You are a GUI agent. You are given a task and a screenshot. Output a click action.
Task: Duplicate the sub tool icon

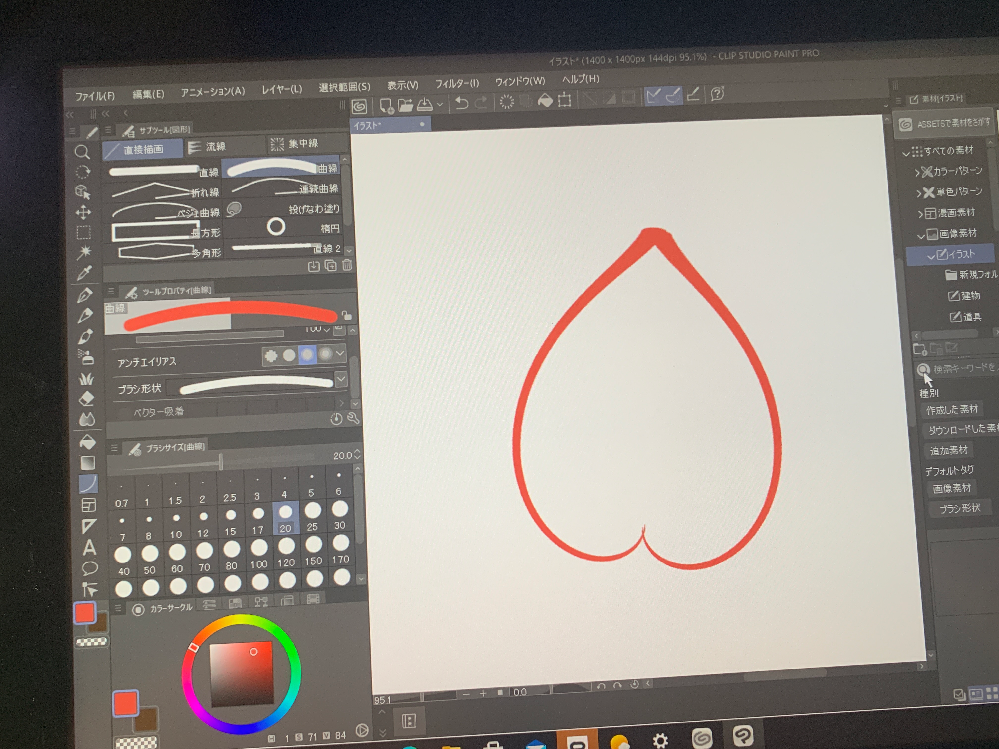point(331,266)
